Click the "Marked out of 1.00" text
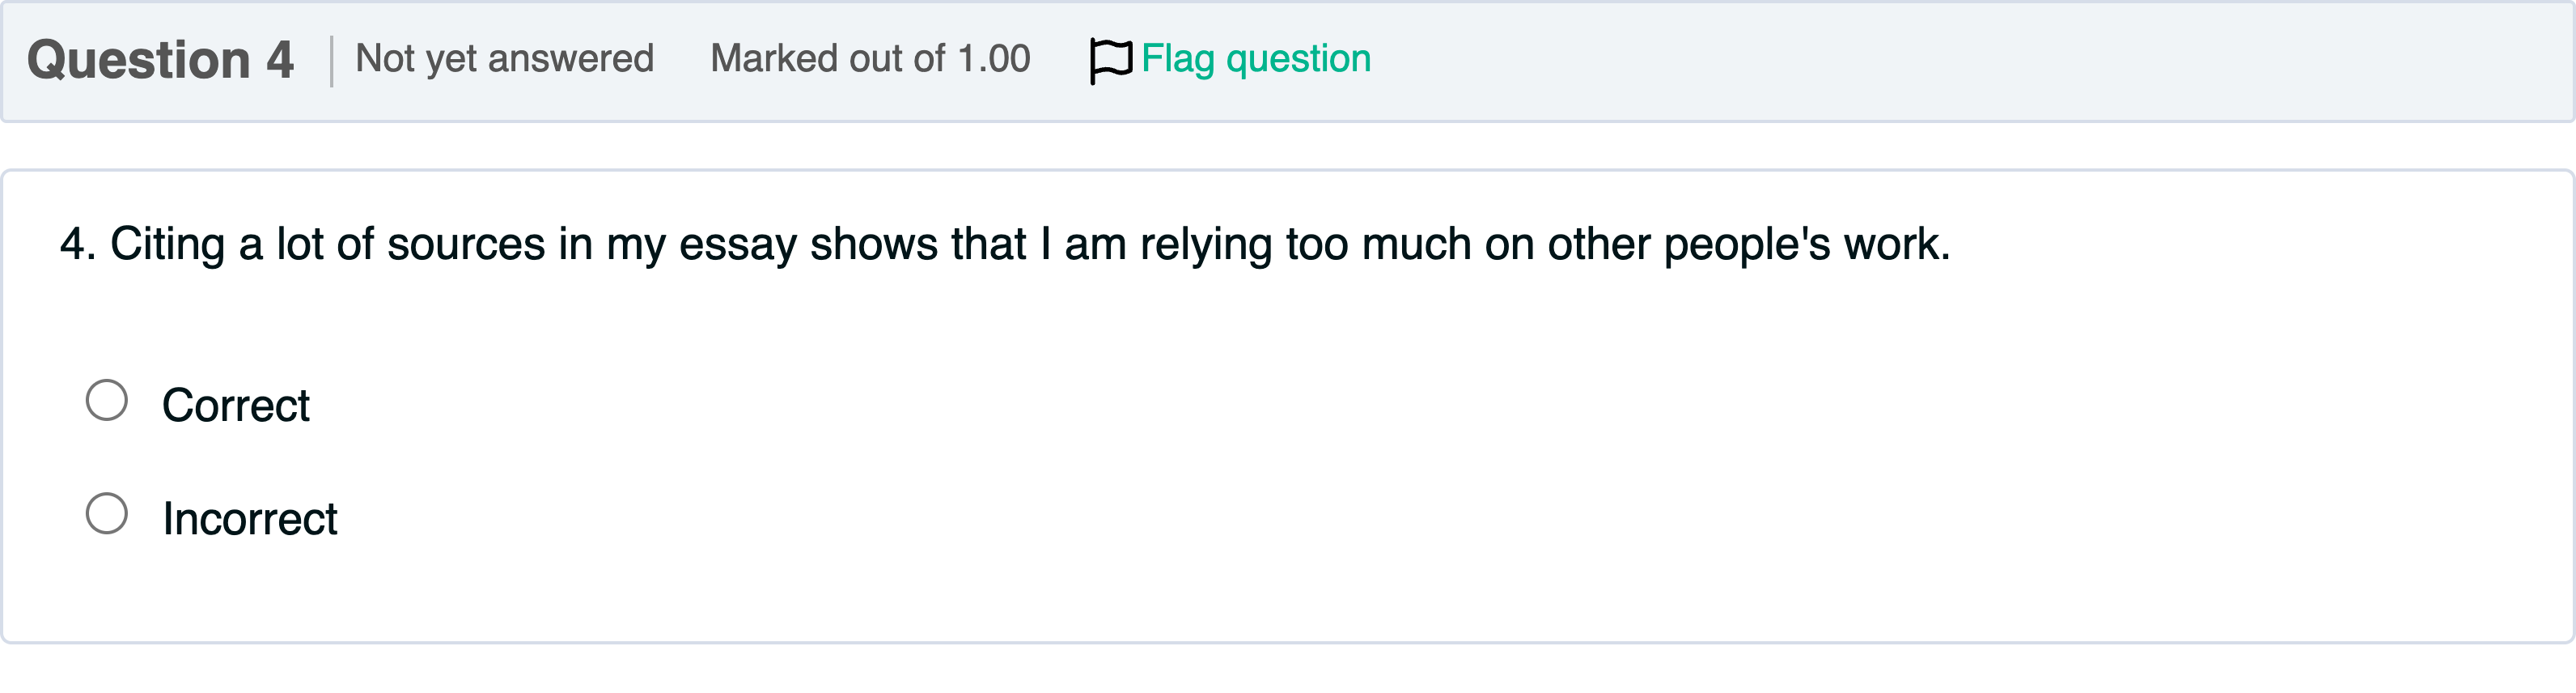Screen dimensions: 2576x693 (869, 59)
